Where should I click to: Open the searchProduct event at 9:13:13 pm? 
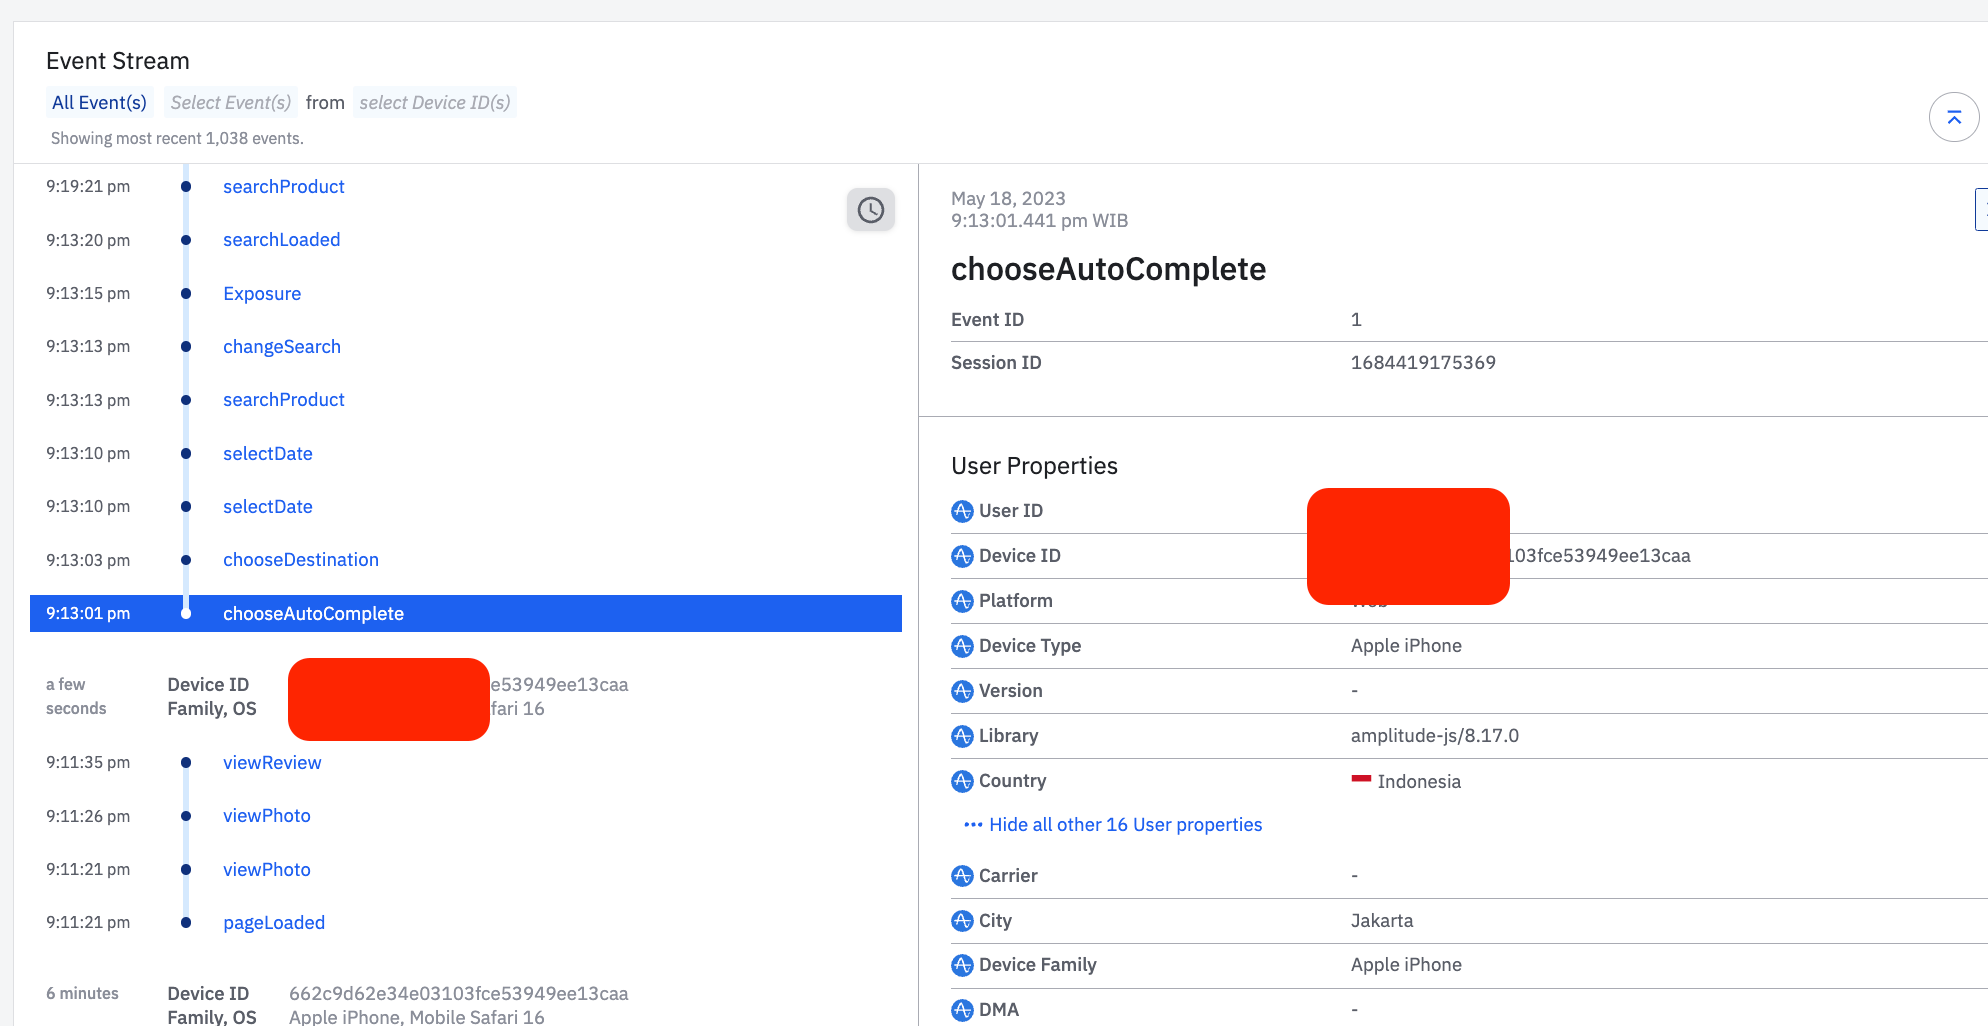click(x=283, y=400)
